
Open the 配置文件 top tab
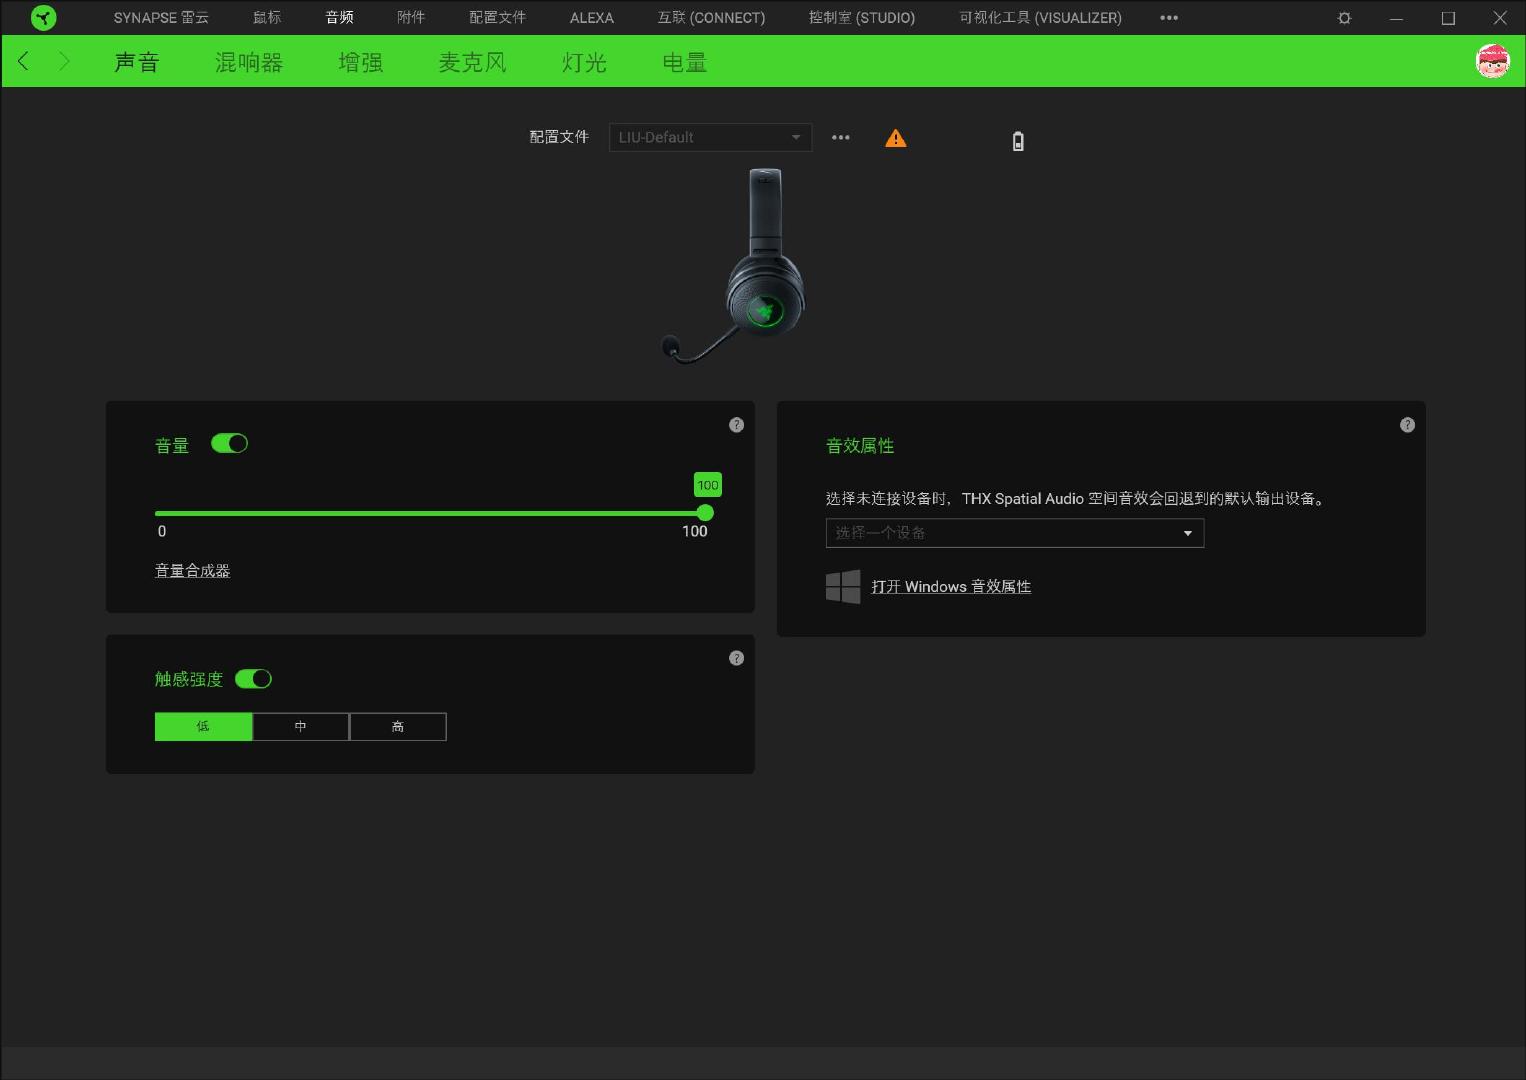[x=498, y=18]
